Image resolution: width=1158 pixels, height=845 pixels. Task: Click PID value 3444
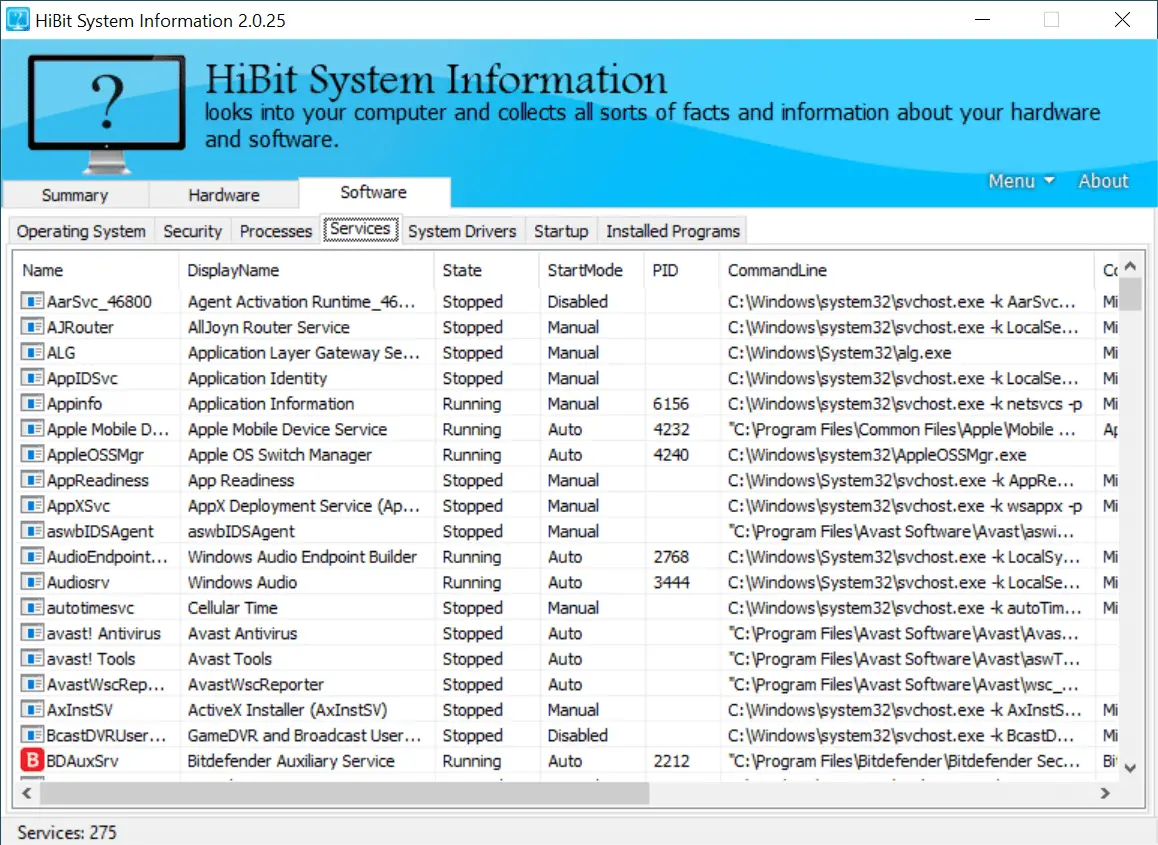click(671, 582)
